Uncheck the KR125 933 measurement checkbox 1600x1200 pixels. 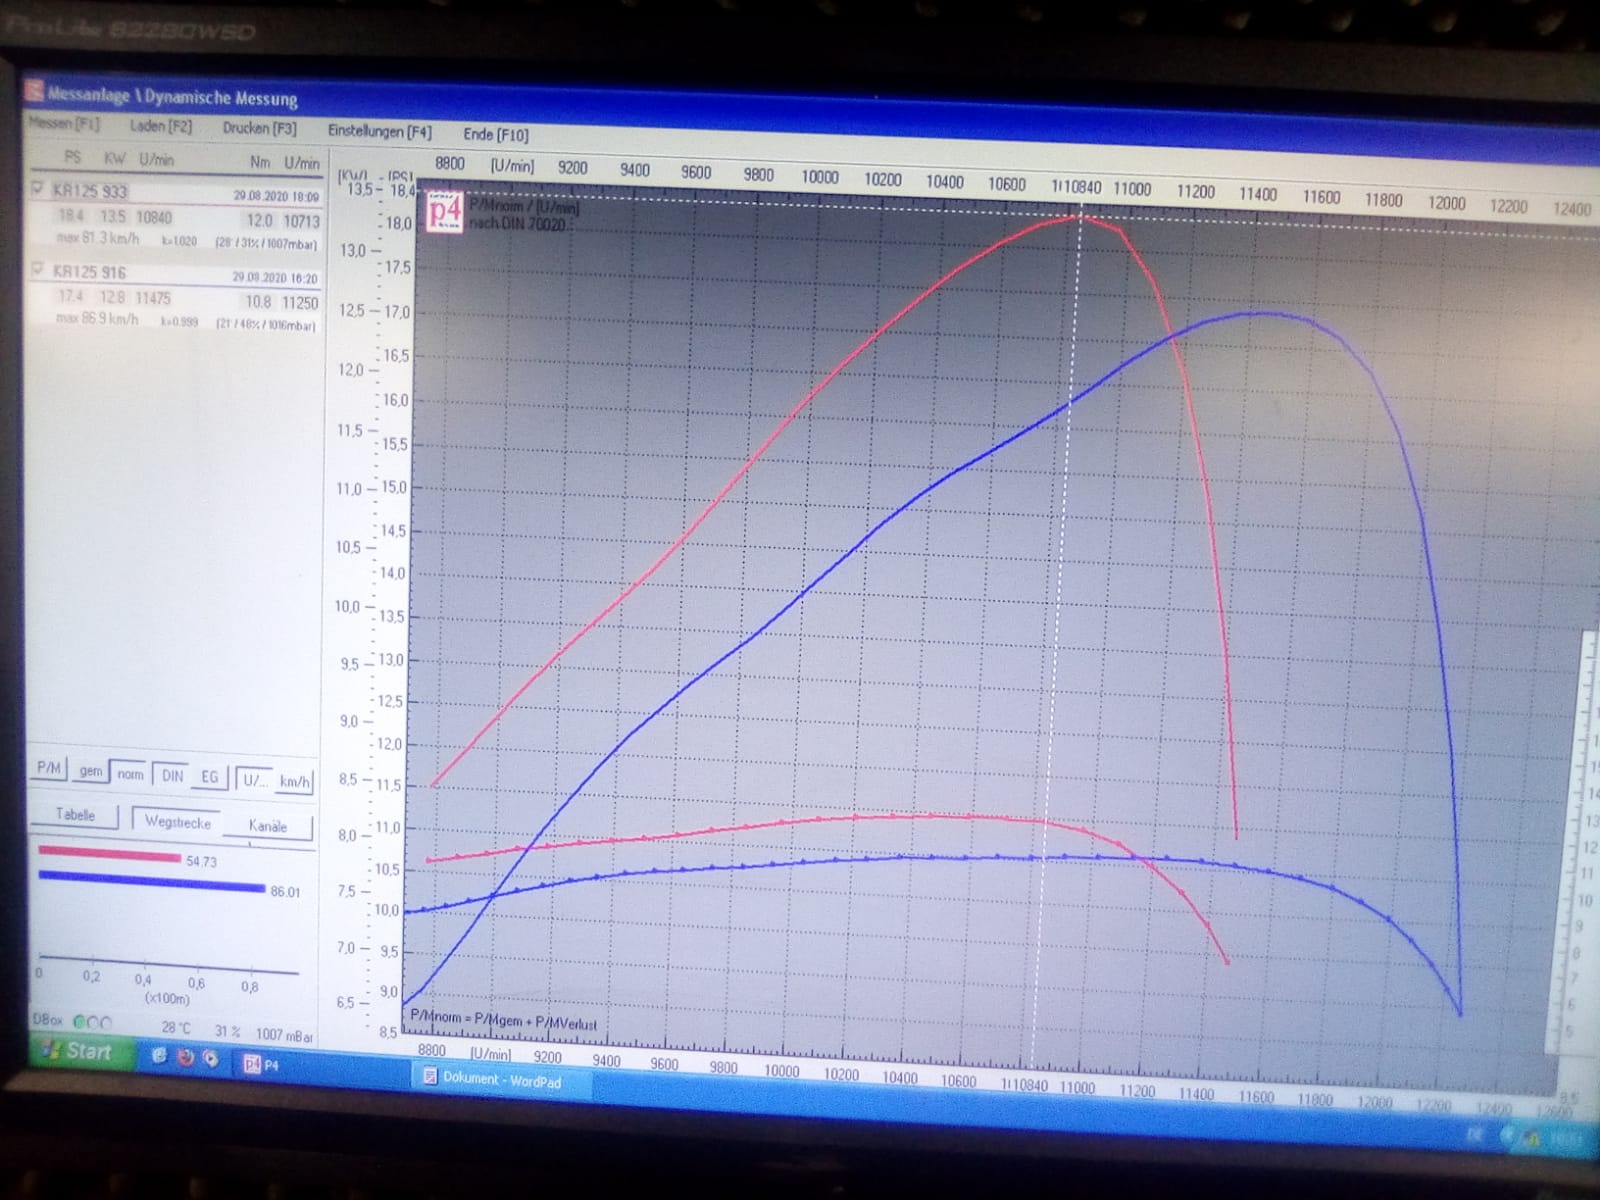39,189
